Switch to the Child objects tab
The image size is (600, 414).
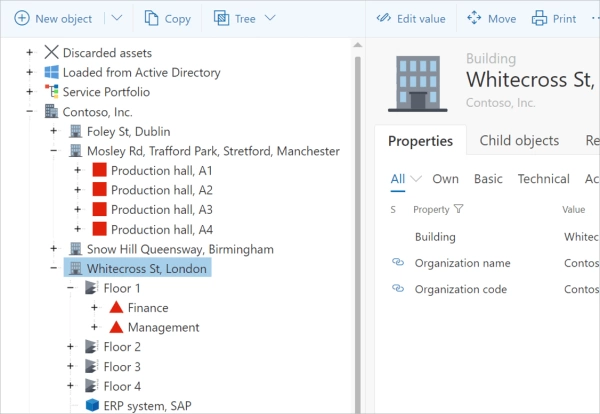pos(519,140)
